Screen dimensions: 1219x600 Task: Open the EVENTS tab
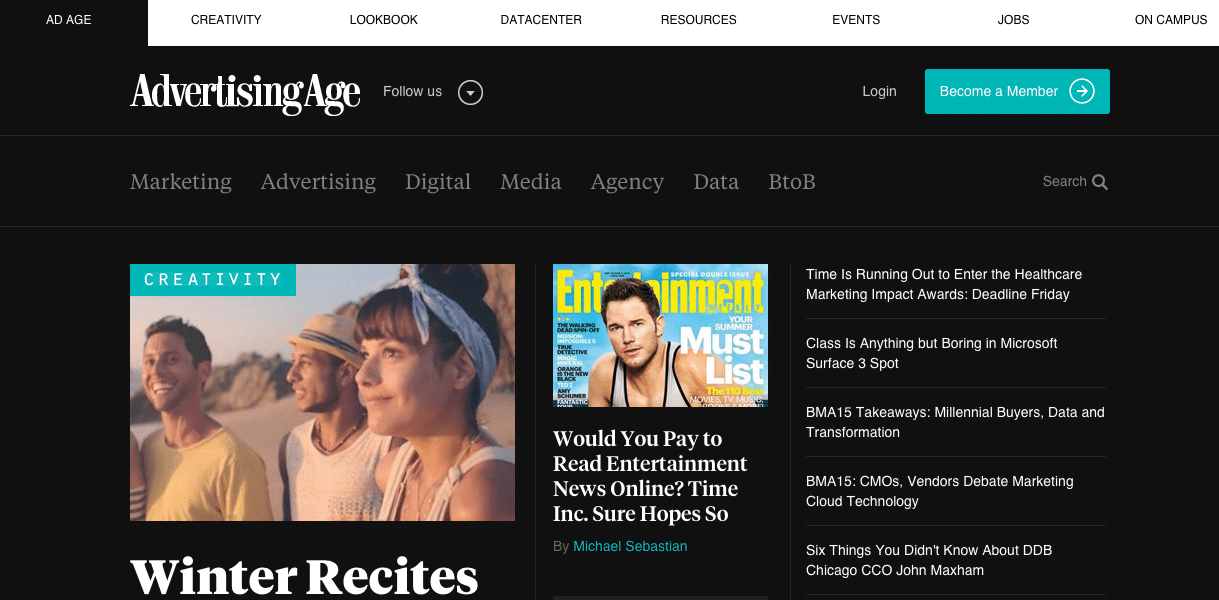[x=856, y=20]
